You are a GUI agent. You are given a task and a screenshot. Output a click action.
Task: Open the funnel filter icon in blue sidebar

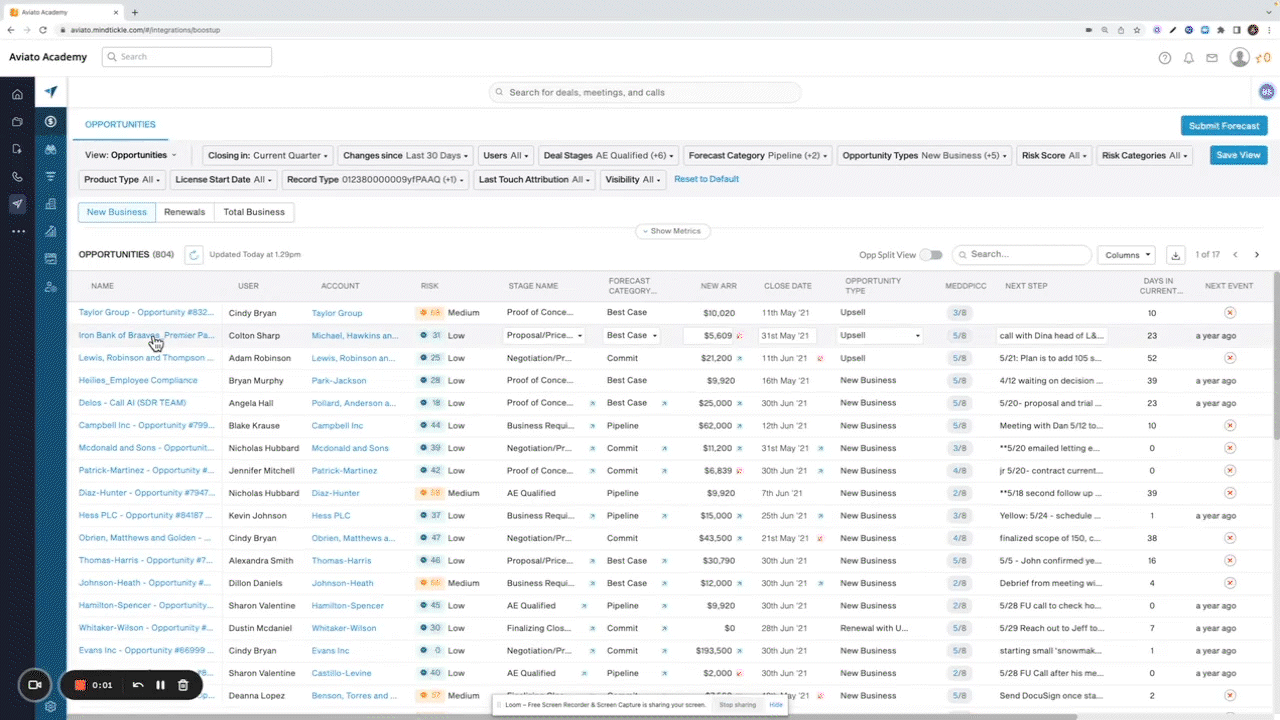pos(50,176)
